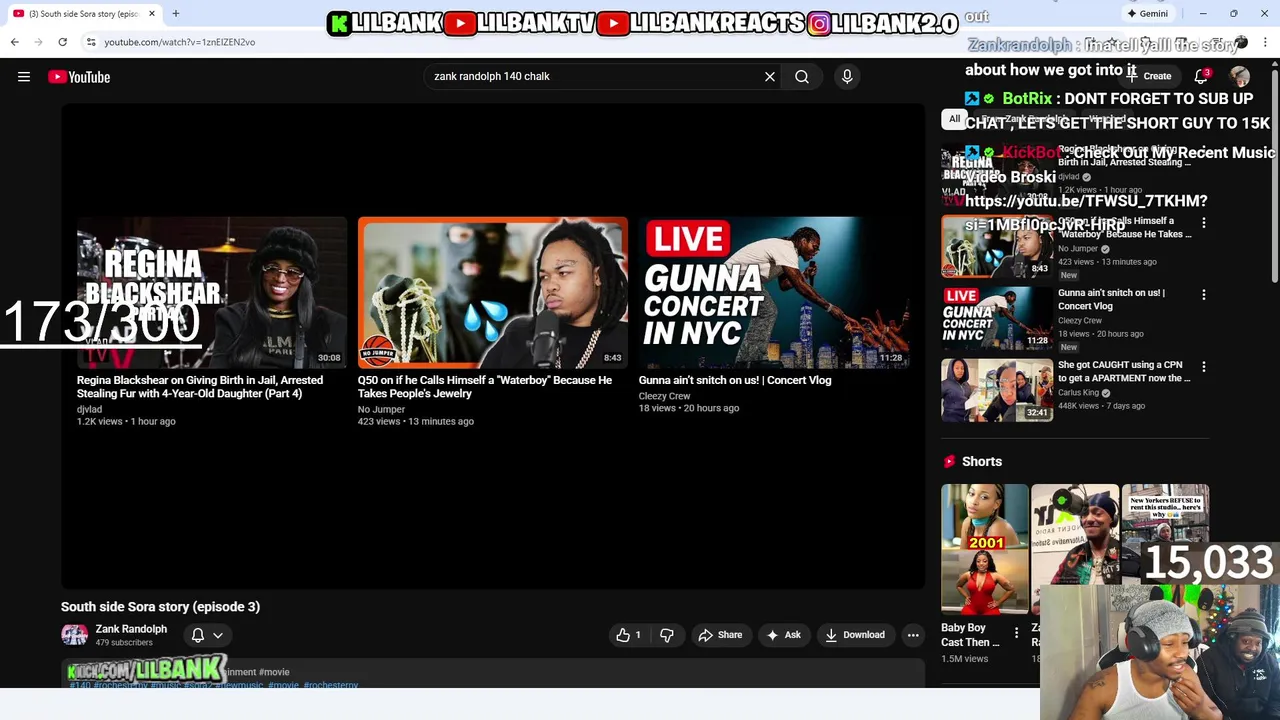Start voice search with the microphone
1280x720 pixels.
(847, 76)
